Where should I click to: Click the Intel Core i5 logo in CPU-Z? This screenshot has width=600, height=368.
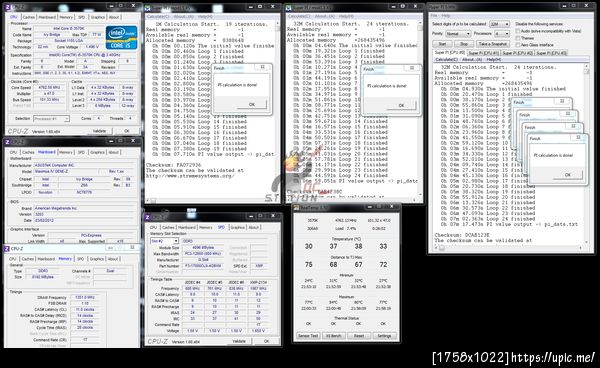click(121, 37)
